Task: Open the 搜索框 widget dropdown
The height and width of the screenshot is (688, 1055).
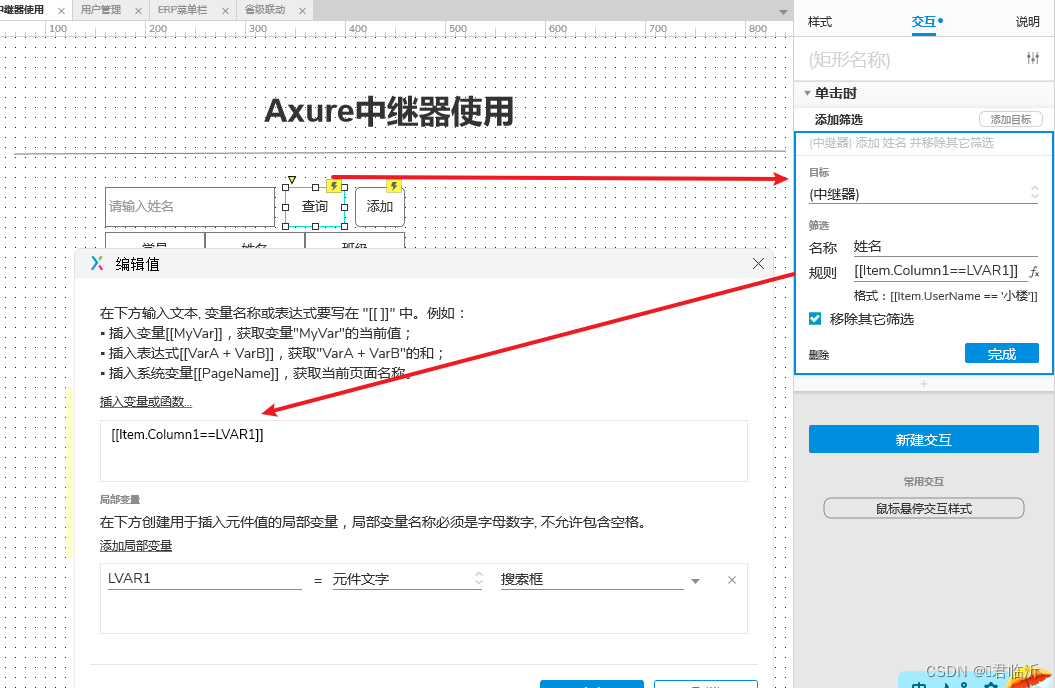Action: tap(600, 579)
